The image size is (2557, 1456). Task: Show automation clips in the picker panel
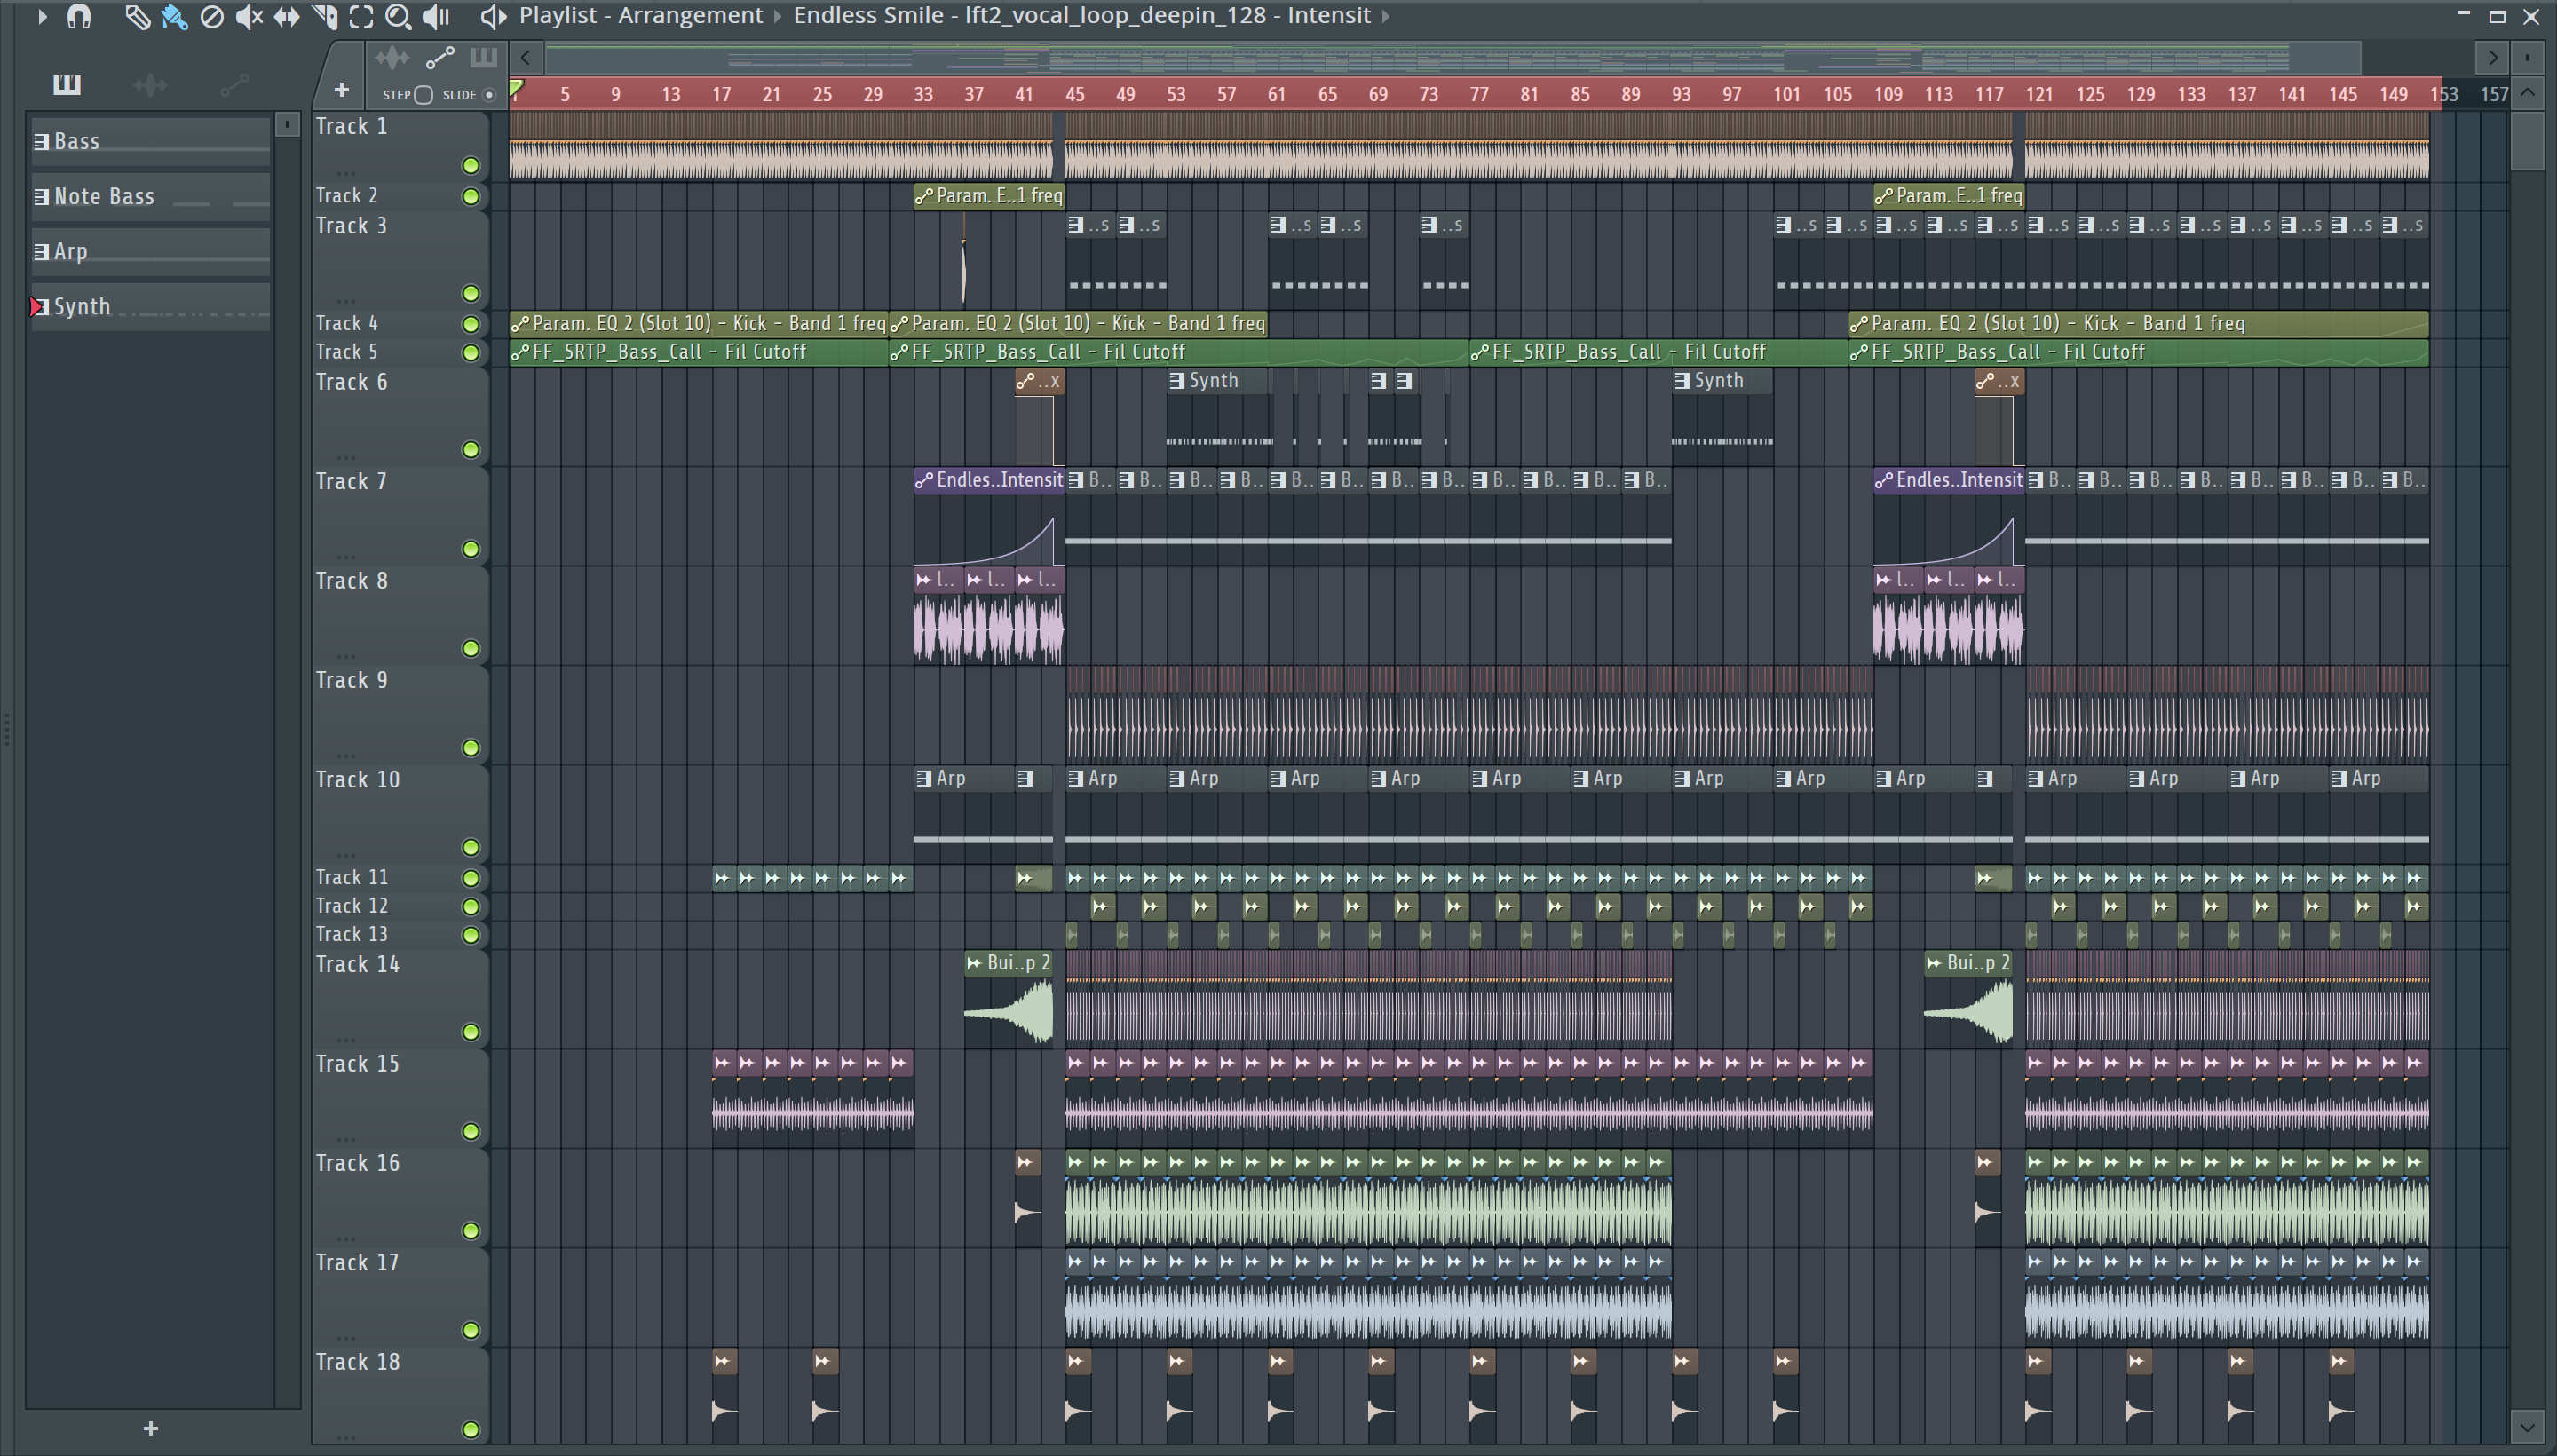tap(234, 86)
